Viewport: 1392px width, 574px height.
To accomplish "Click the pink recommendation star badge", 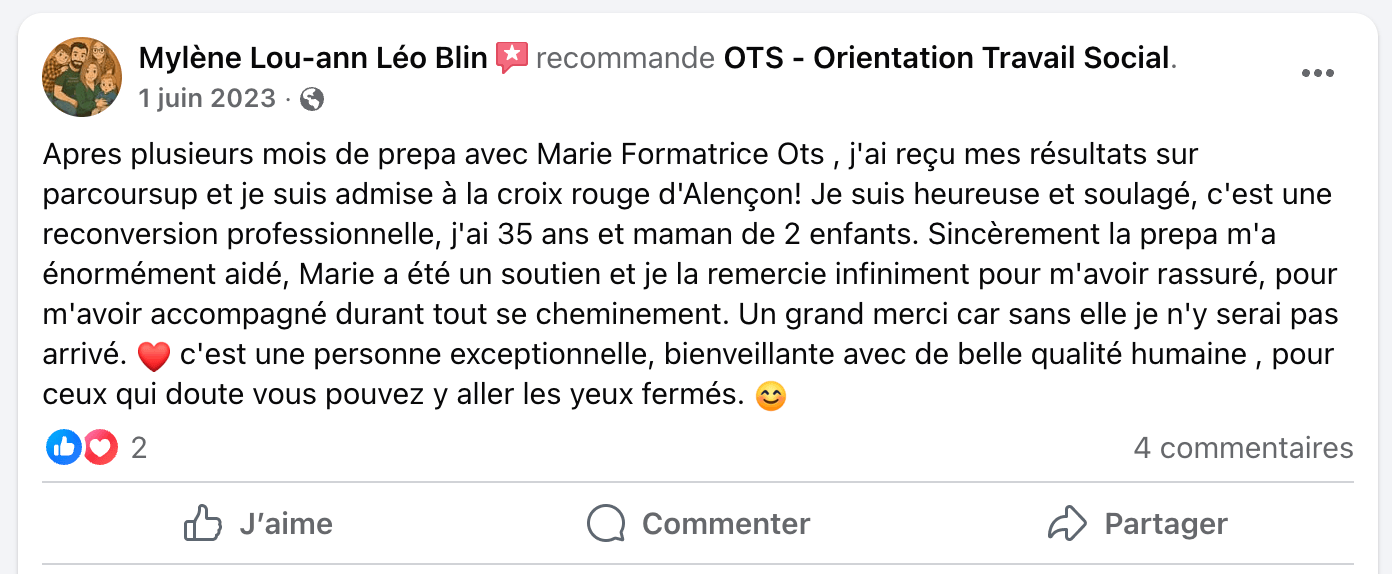I will pos(511,58).
